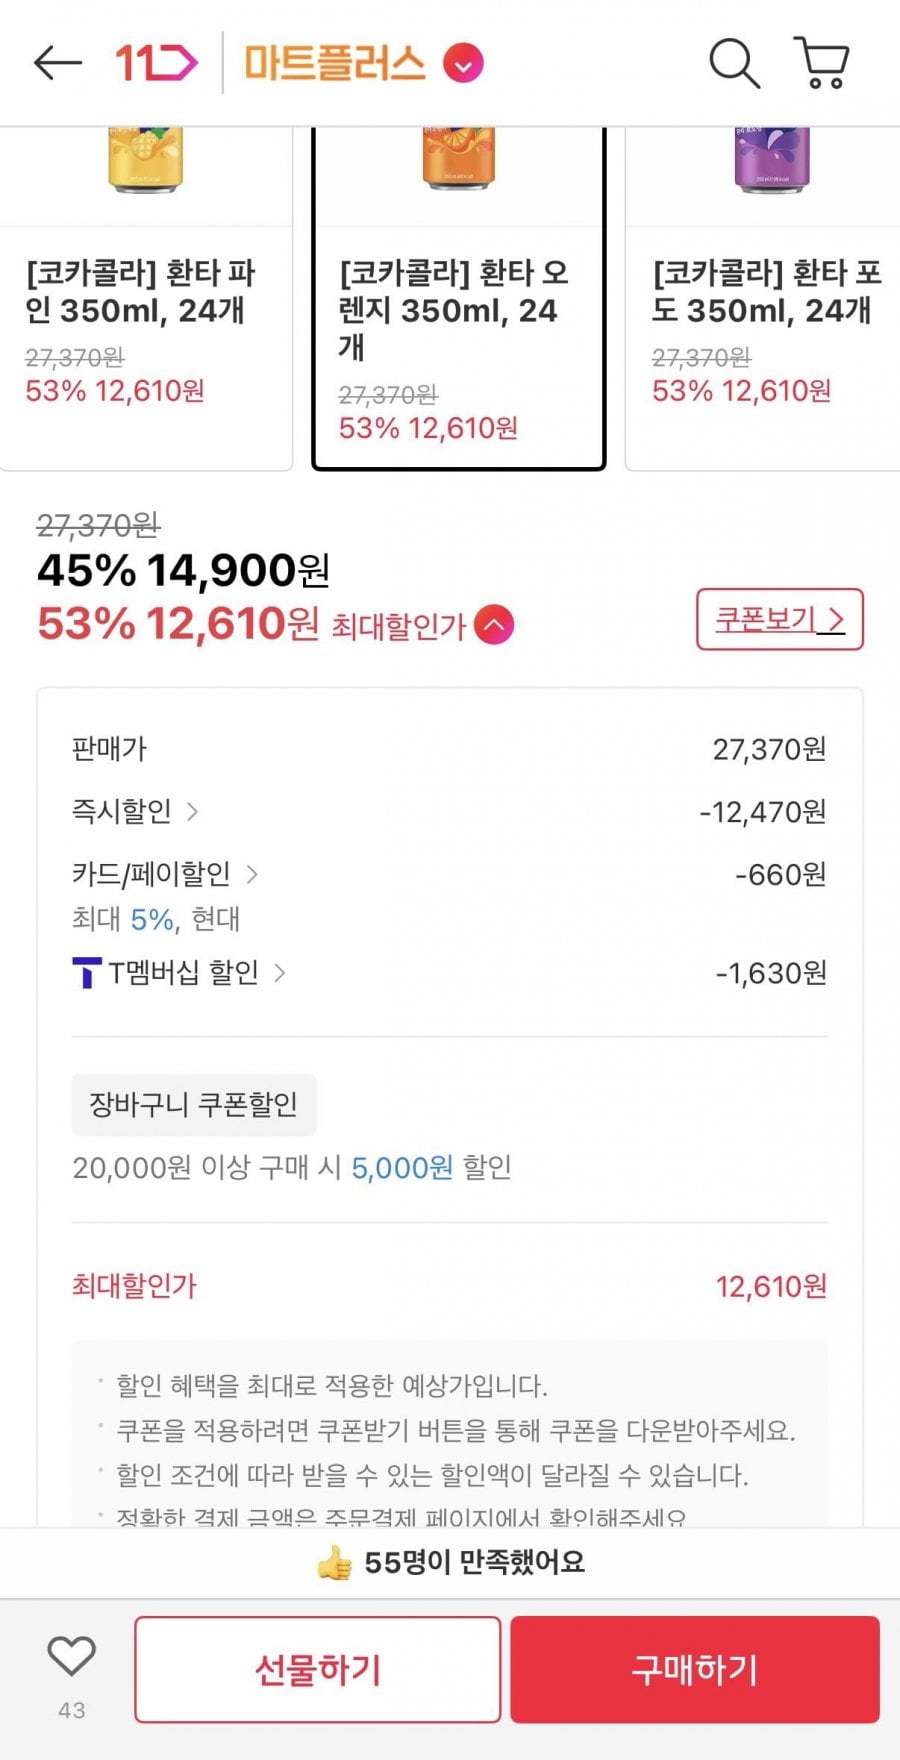Open the shopping cart icon

click(x=822, y=63)
